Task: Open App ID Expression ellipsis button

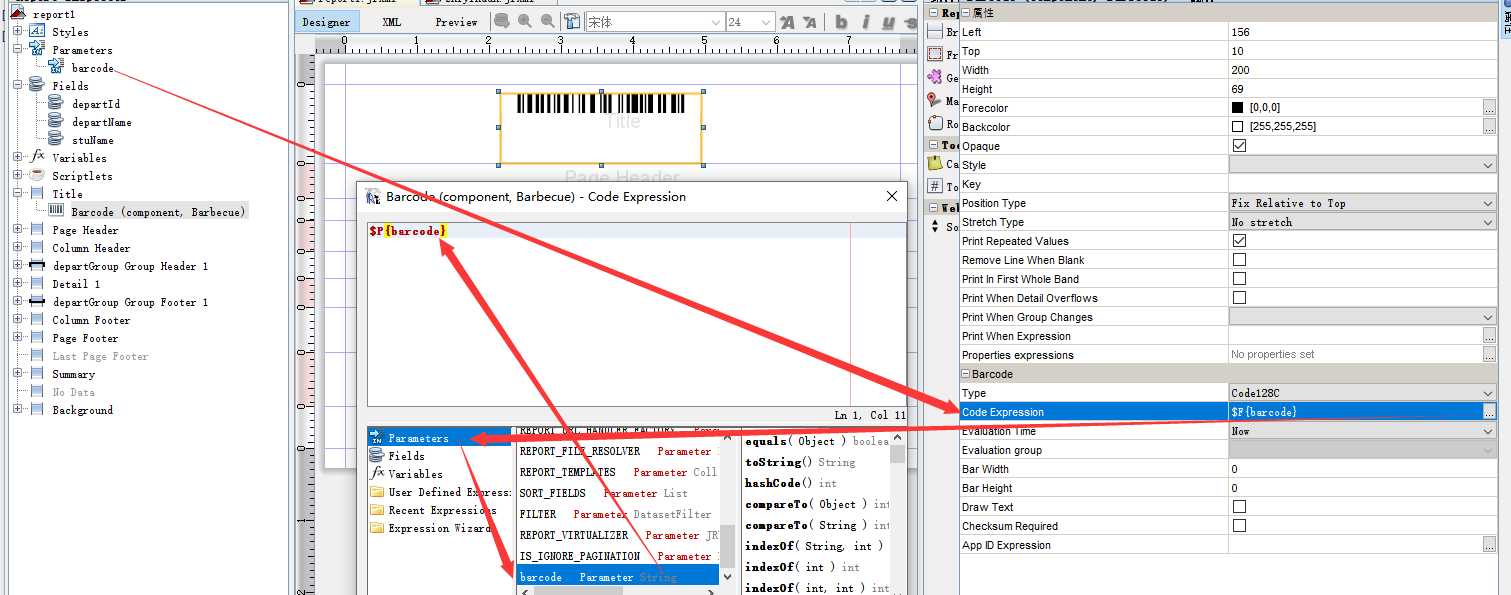Action: tap(1489, 545)
